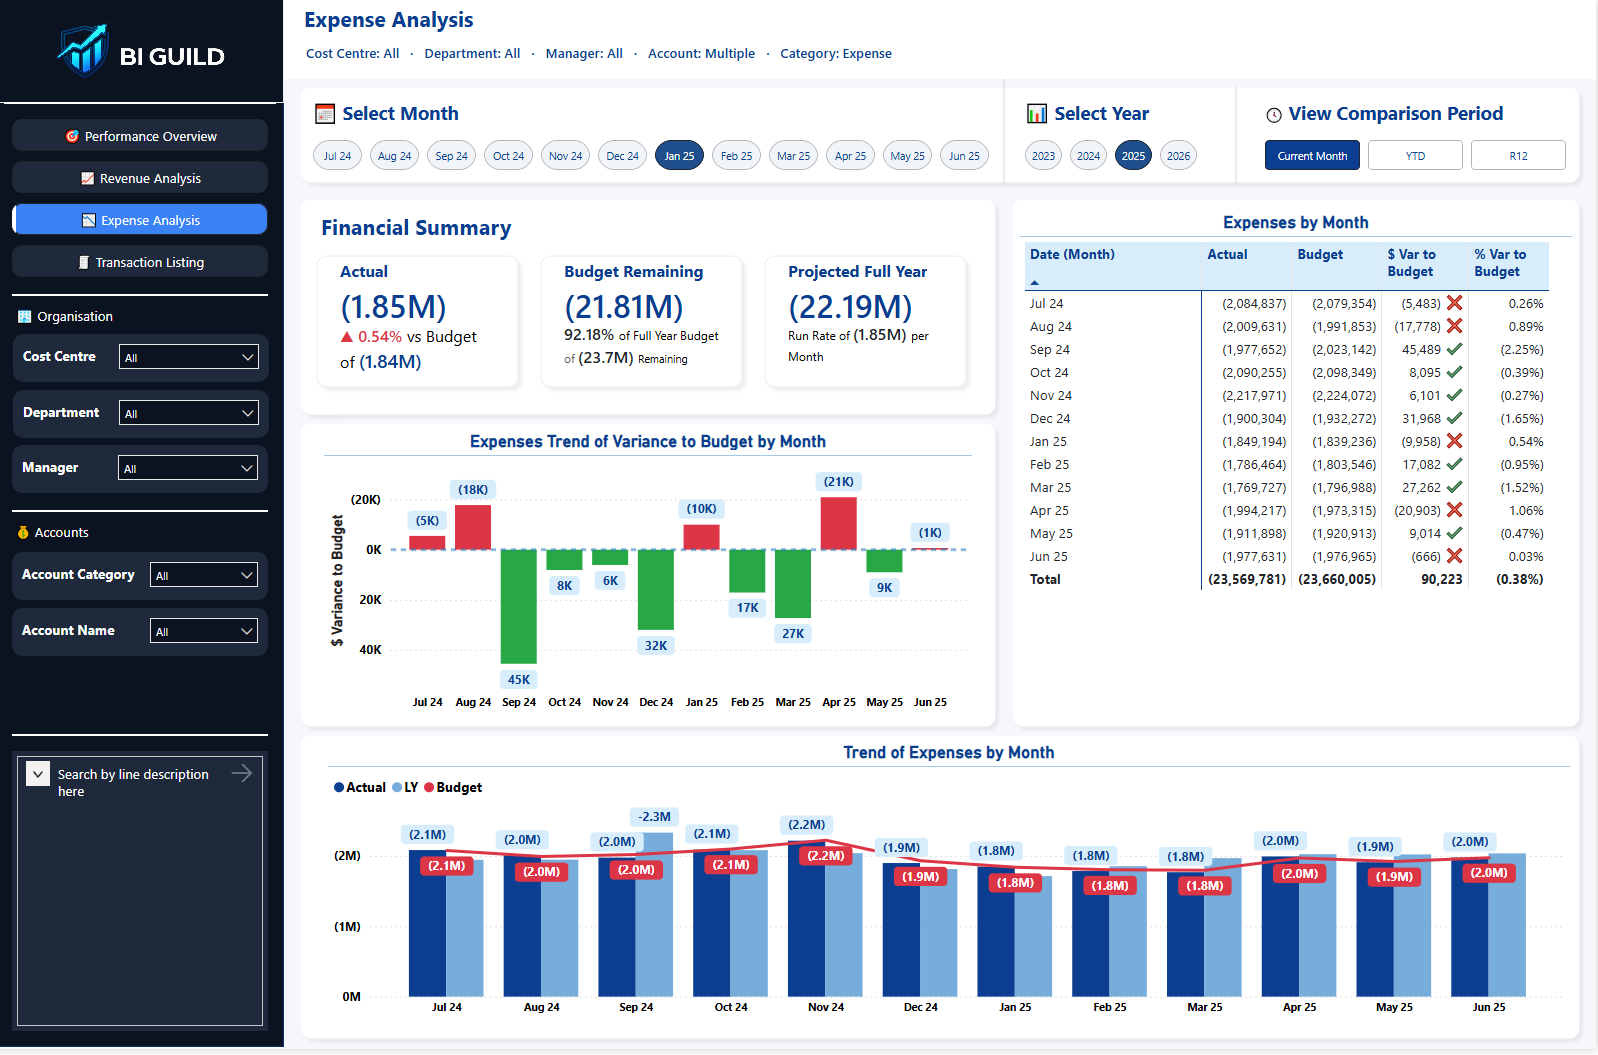
Task: Go to the Performance Overview page
Action: click(140, 136)
